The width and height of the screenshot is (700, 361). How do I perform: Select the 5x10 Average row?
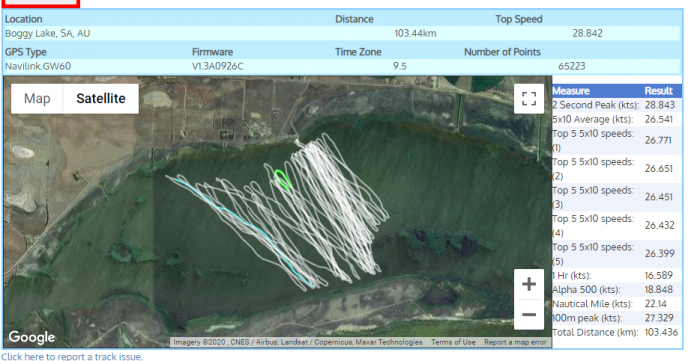(617, 119)
